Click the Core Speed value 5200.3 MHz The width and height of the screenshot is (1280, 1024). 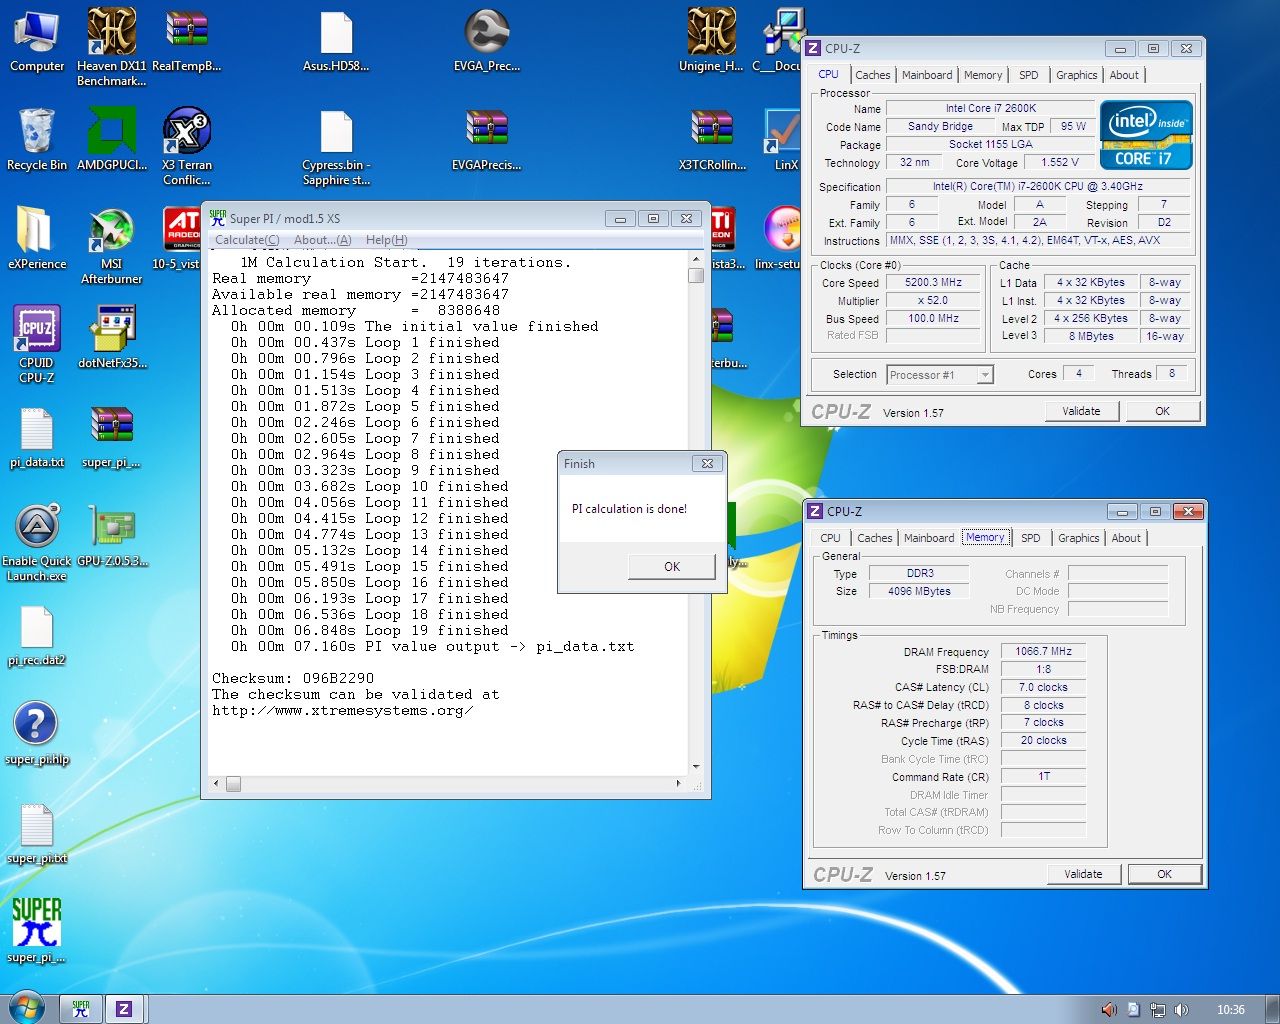coord(933,283)
